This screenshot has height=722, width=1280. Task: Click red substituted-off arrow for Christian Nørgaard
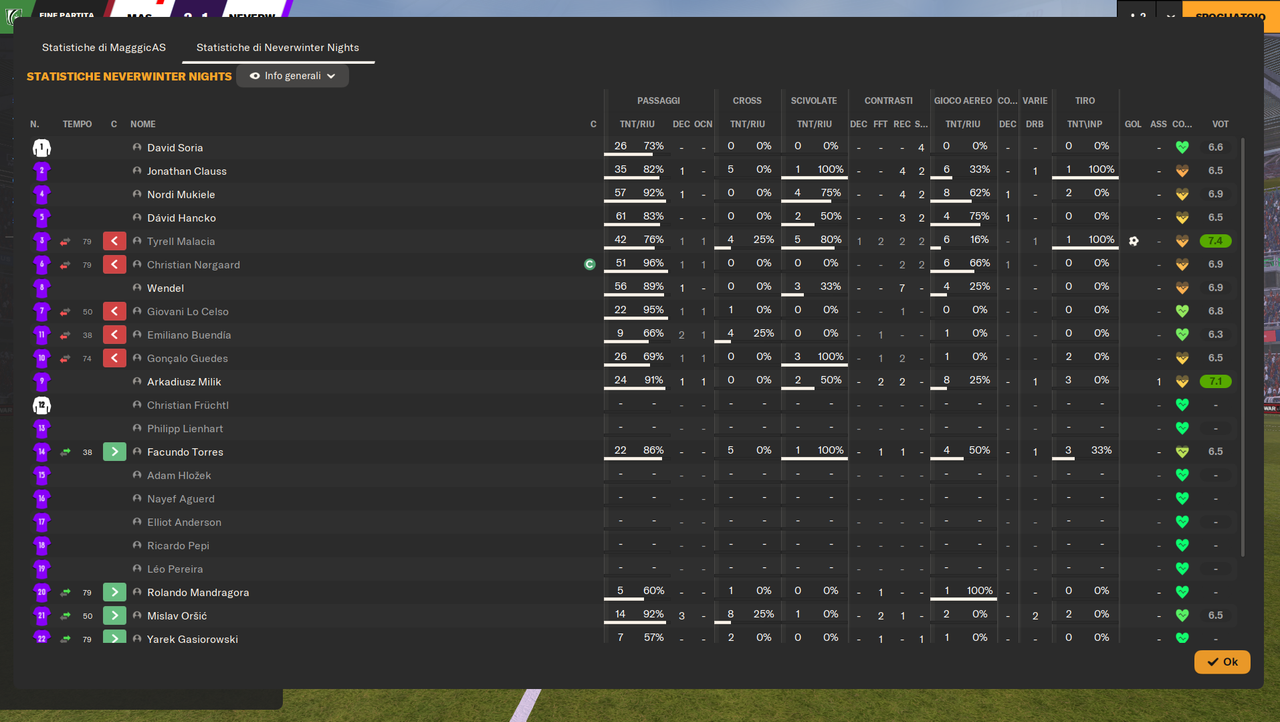tap(114, 265)
